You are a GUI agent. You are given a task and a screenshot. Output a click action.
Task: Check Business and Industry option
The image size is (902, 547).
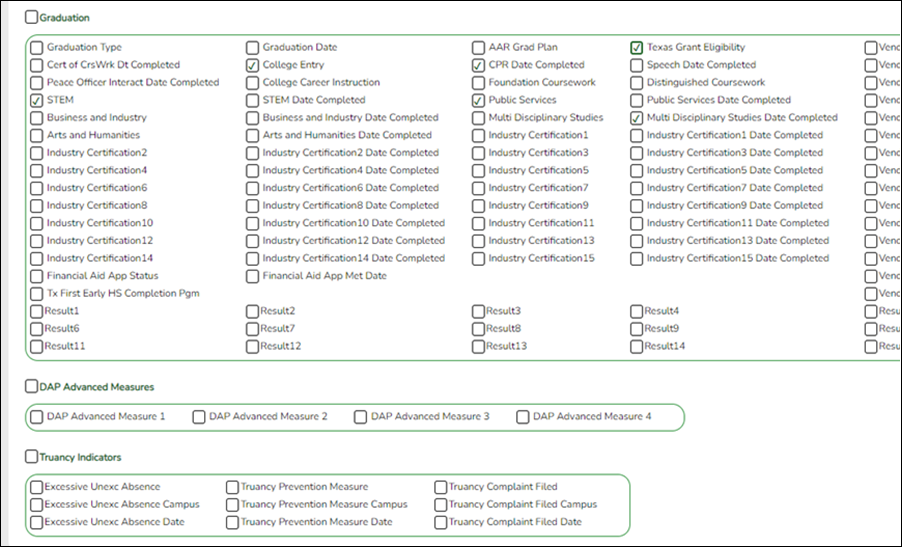37,118
